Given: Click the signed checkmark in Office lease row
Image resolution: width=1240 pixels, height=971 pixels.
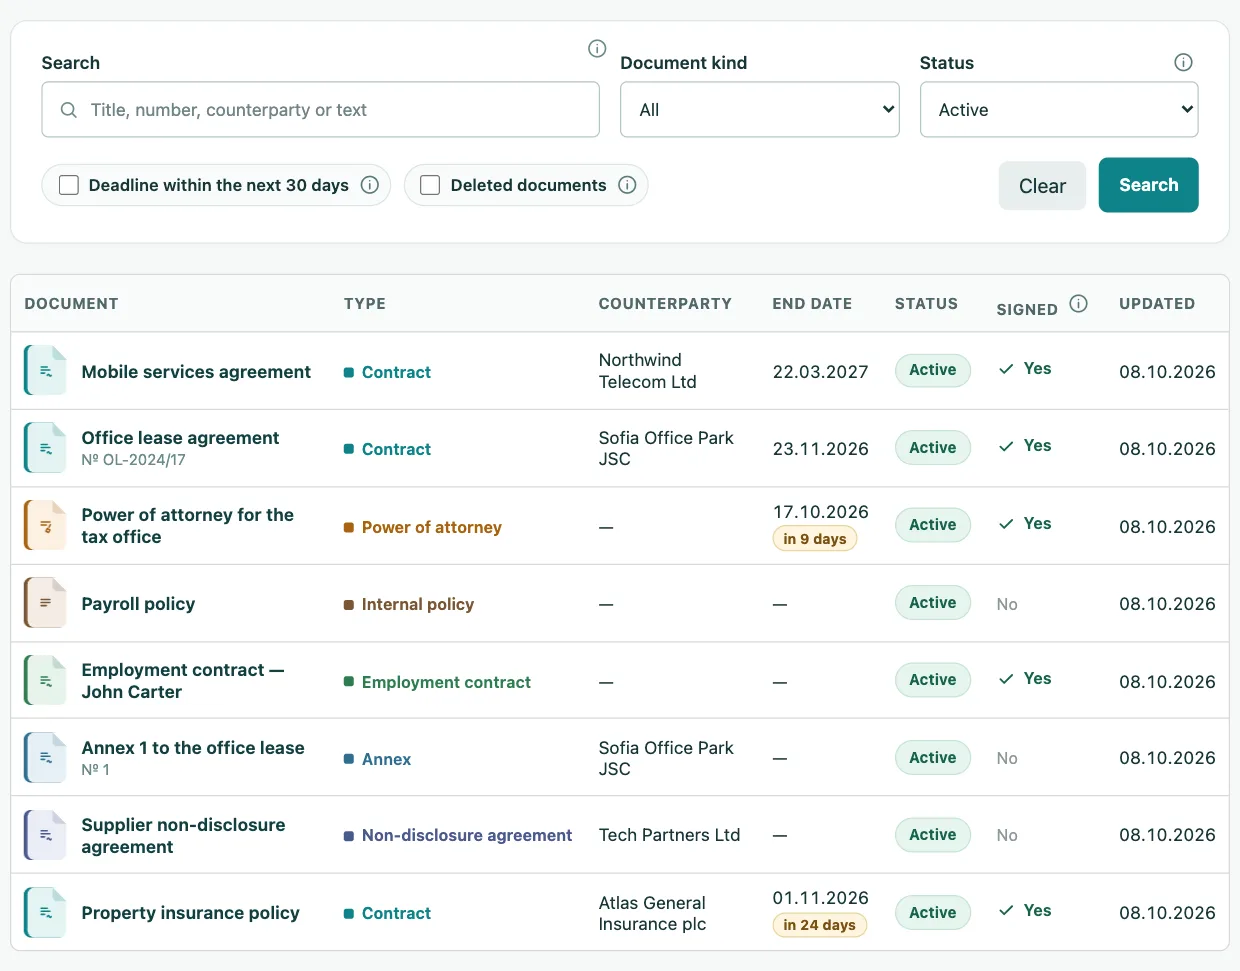Looking at the screenshot, I should (x=1006, y=446).
